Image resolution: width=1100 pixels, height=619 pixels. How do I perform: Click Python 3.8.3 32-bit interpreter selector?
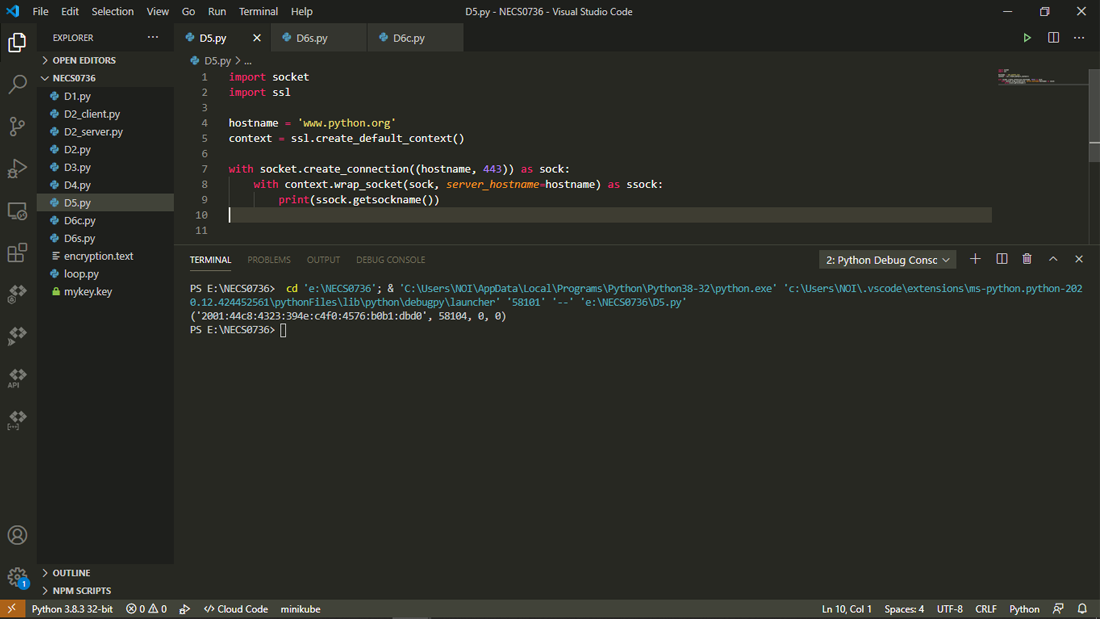[72, 609]
